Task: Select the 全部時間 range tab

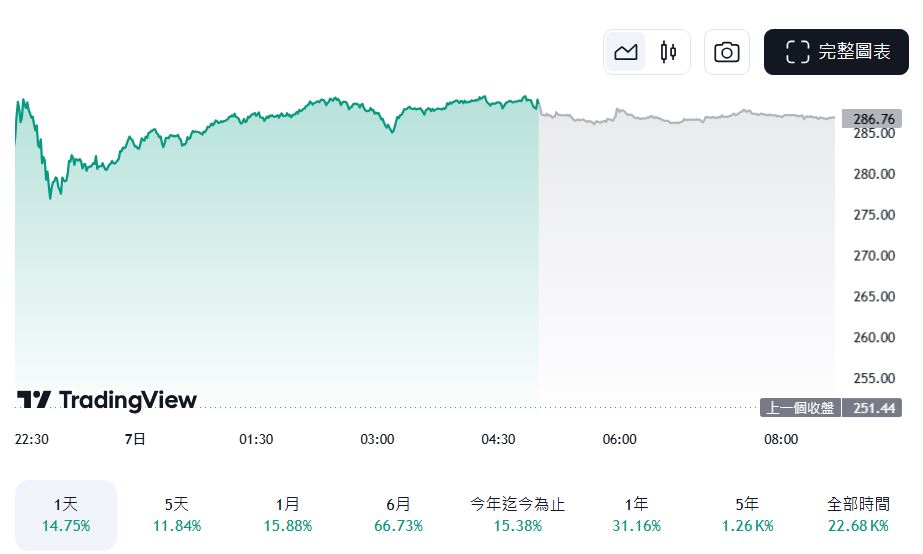Action: click(x=858, y=515)
